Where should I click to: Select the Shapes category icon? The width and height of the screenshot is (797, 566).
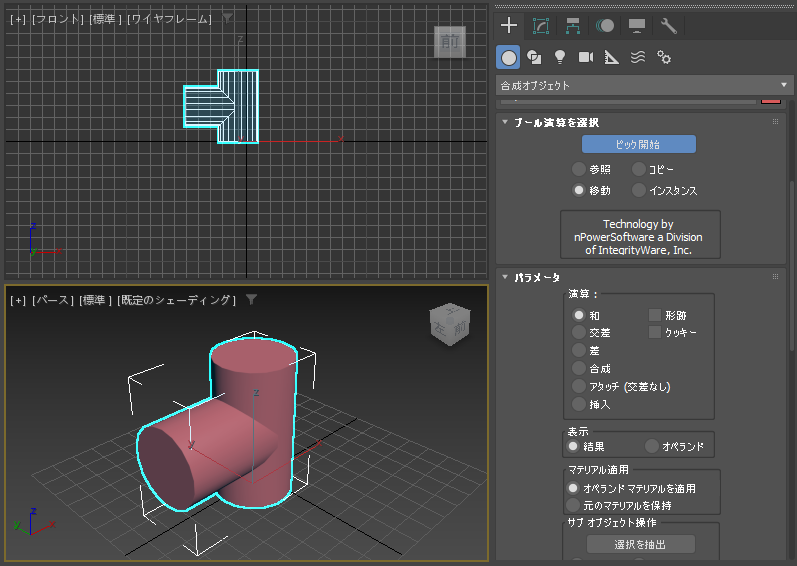tap(534, 57)
